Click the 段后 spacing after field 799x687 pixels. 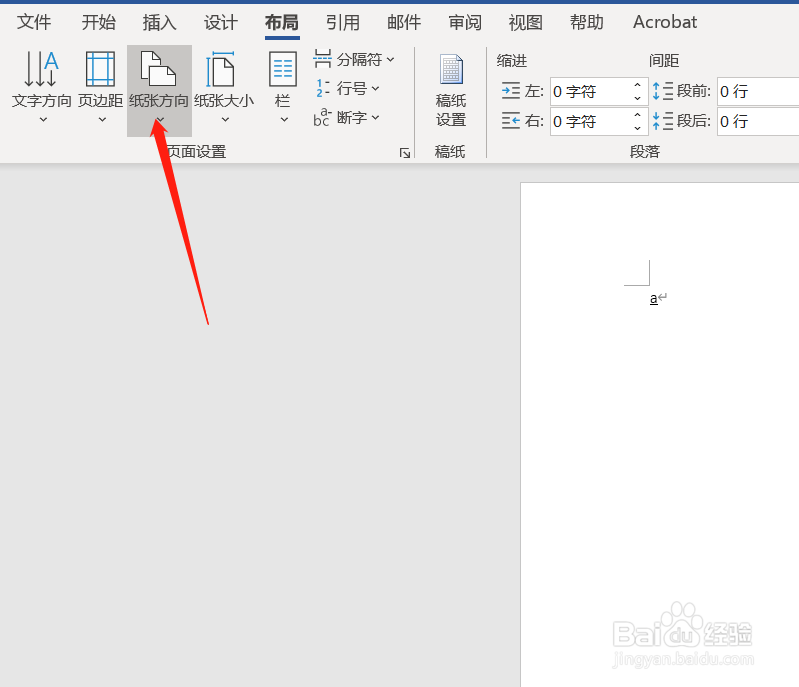coord(758,121)
